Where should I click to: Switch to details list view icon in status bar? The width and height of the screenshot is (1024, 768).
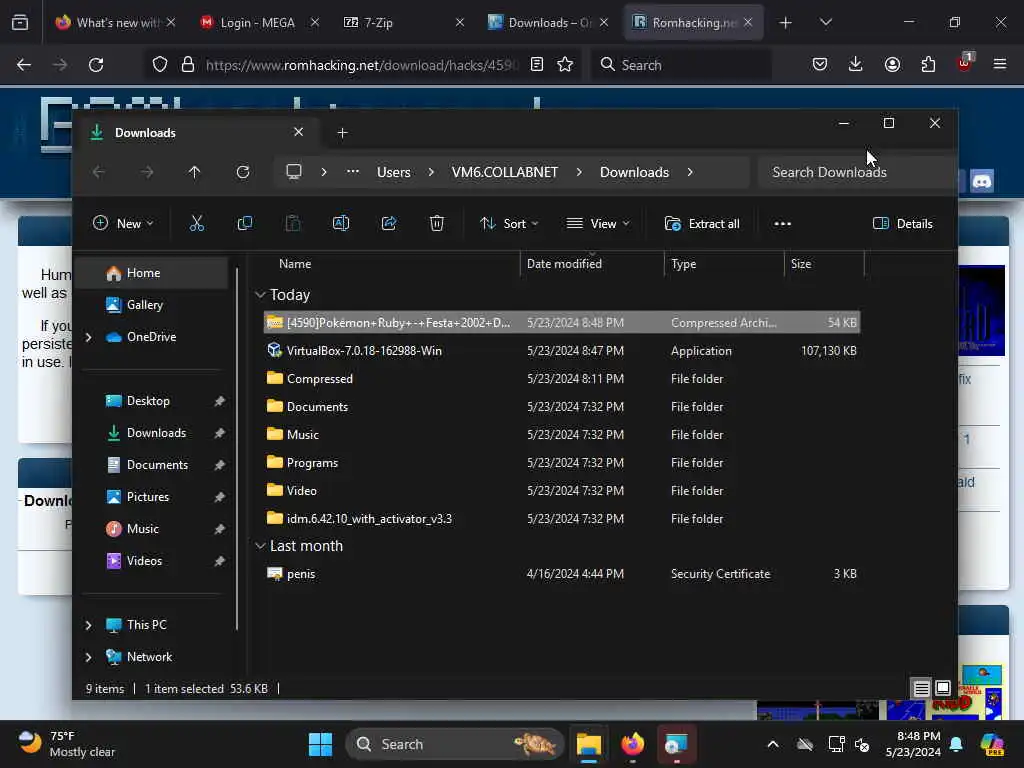point(921,688)
